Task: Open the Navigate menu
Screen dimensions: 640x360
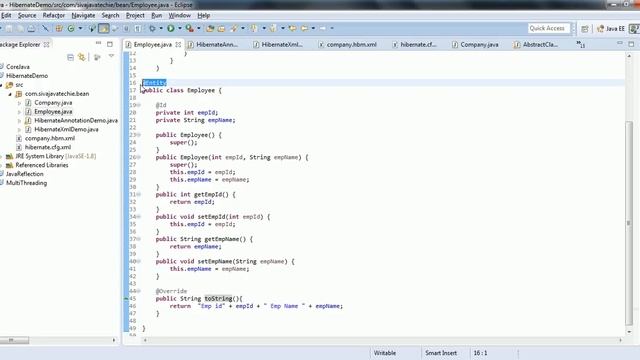Action: pos(83,16)
